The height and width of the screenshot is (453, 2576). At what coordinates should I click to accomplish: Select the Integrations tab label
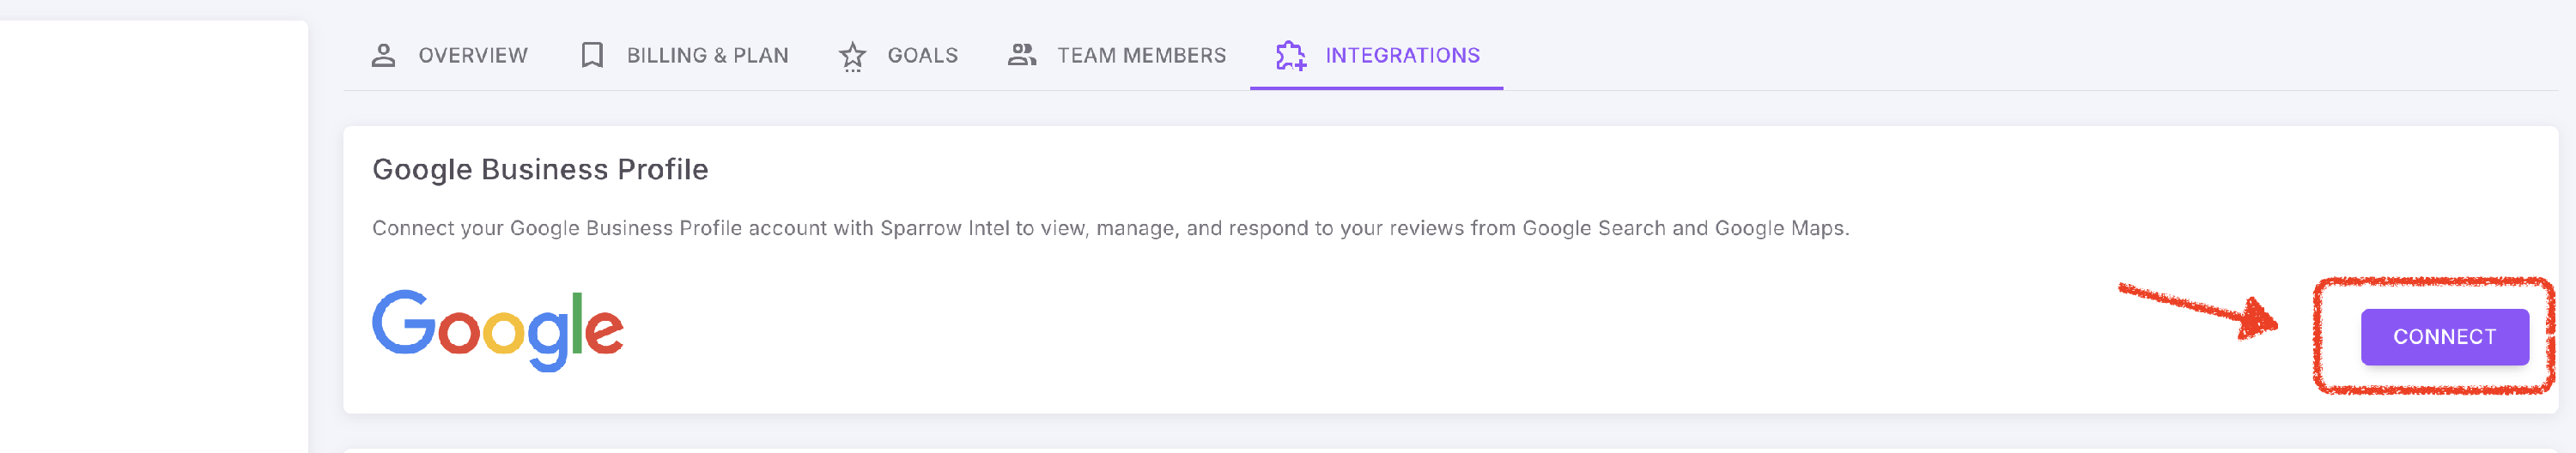pyautogui.click(x=1402, y=55)
